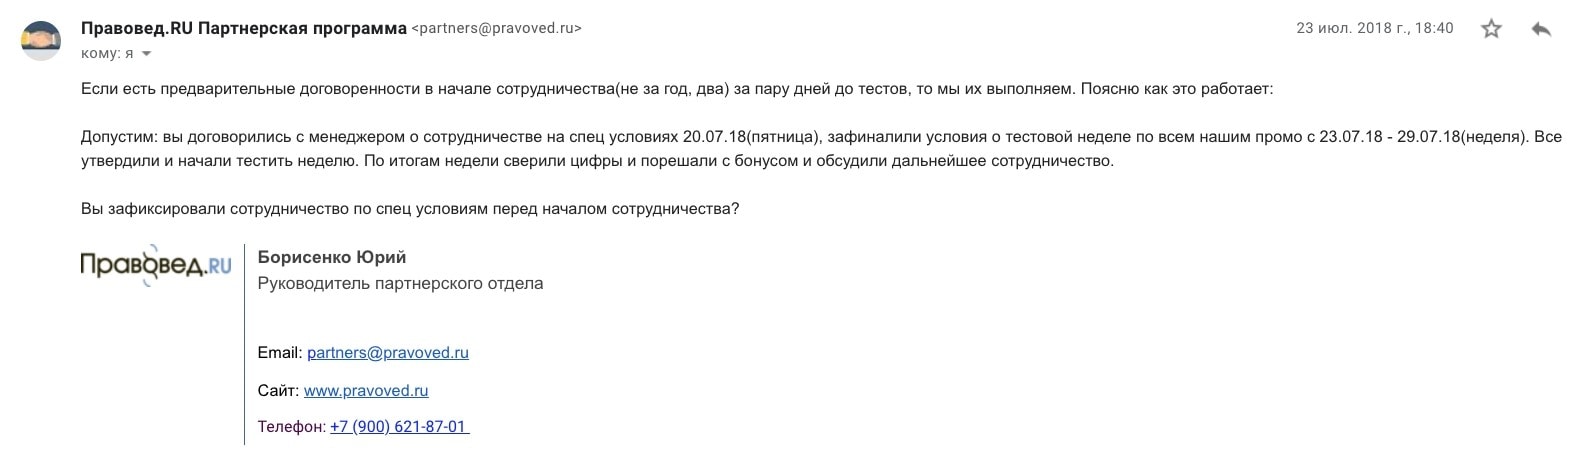The height and width of the screenshot is (468, 1582).
Task: Open the partners@pravoved.ru email link
Action: point(388,353)
